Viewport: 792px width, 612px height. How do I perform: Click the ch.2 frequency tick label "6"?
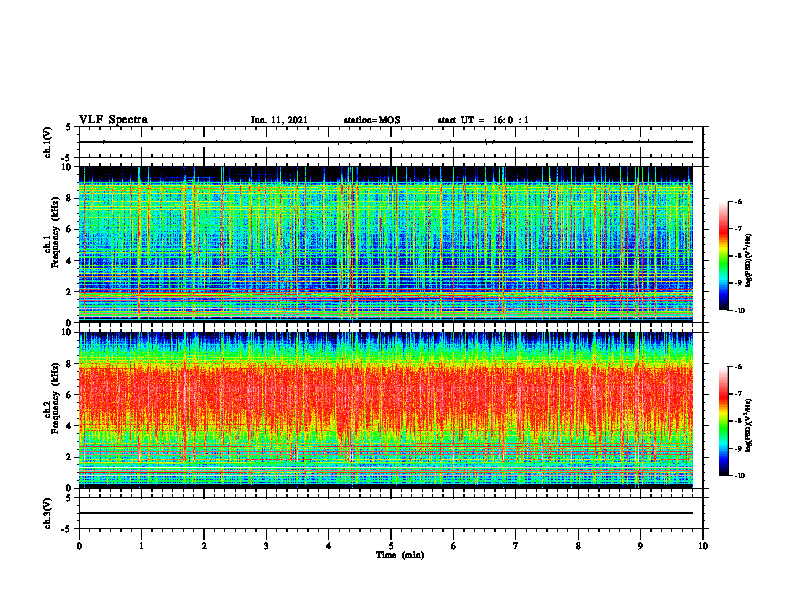(x=70, y=395)
